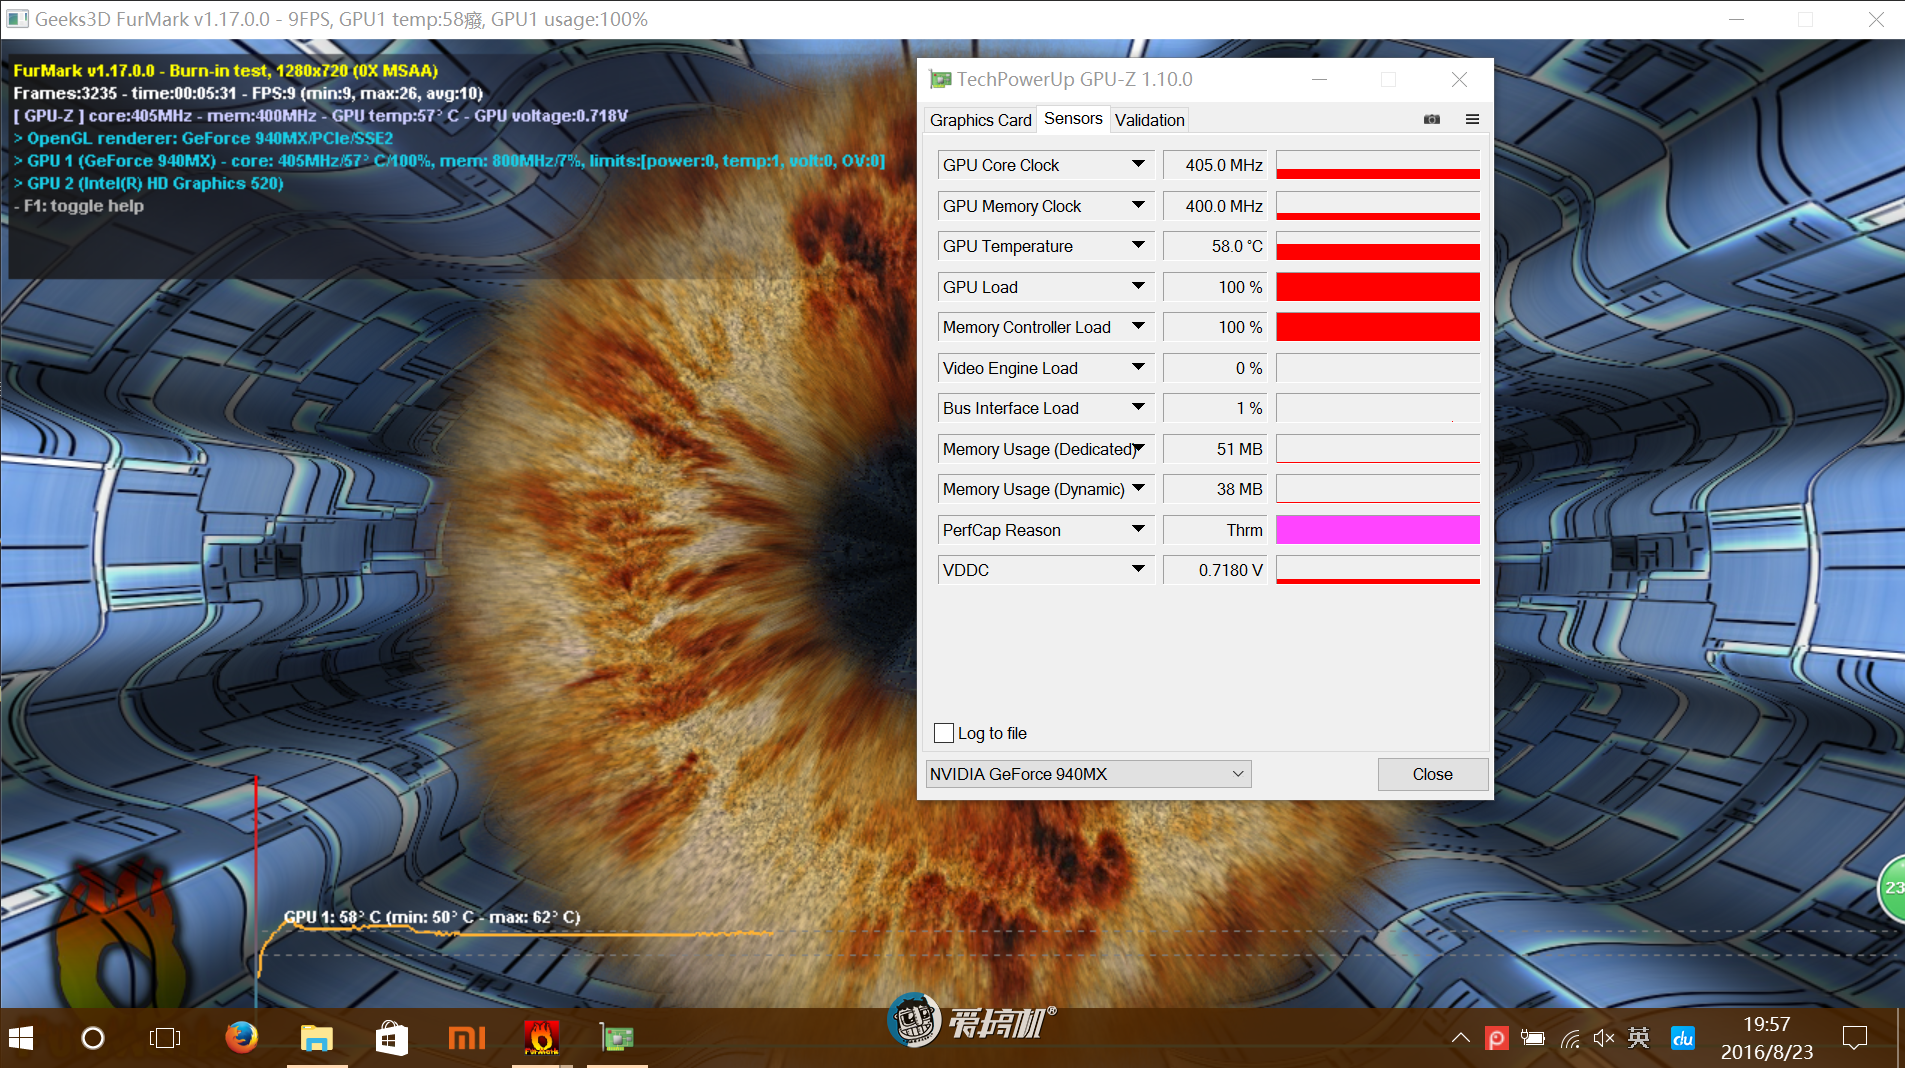Check the battery tray icon
Screen dimensions: 1905x1068
click(x=1533, y=1038)
